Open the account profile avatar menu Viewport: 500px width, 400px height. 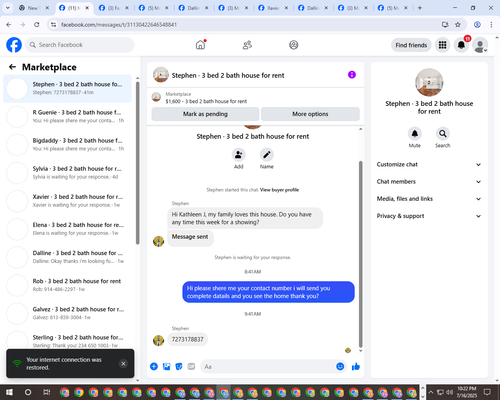coord(480,45)
